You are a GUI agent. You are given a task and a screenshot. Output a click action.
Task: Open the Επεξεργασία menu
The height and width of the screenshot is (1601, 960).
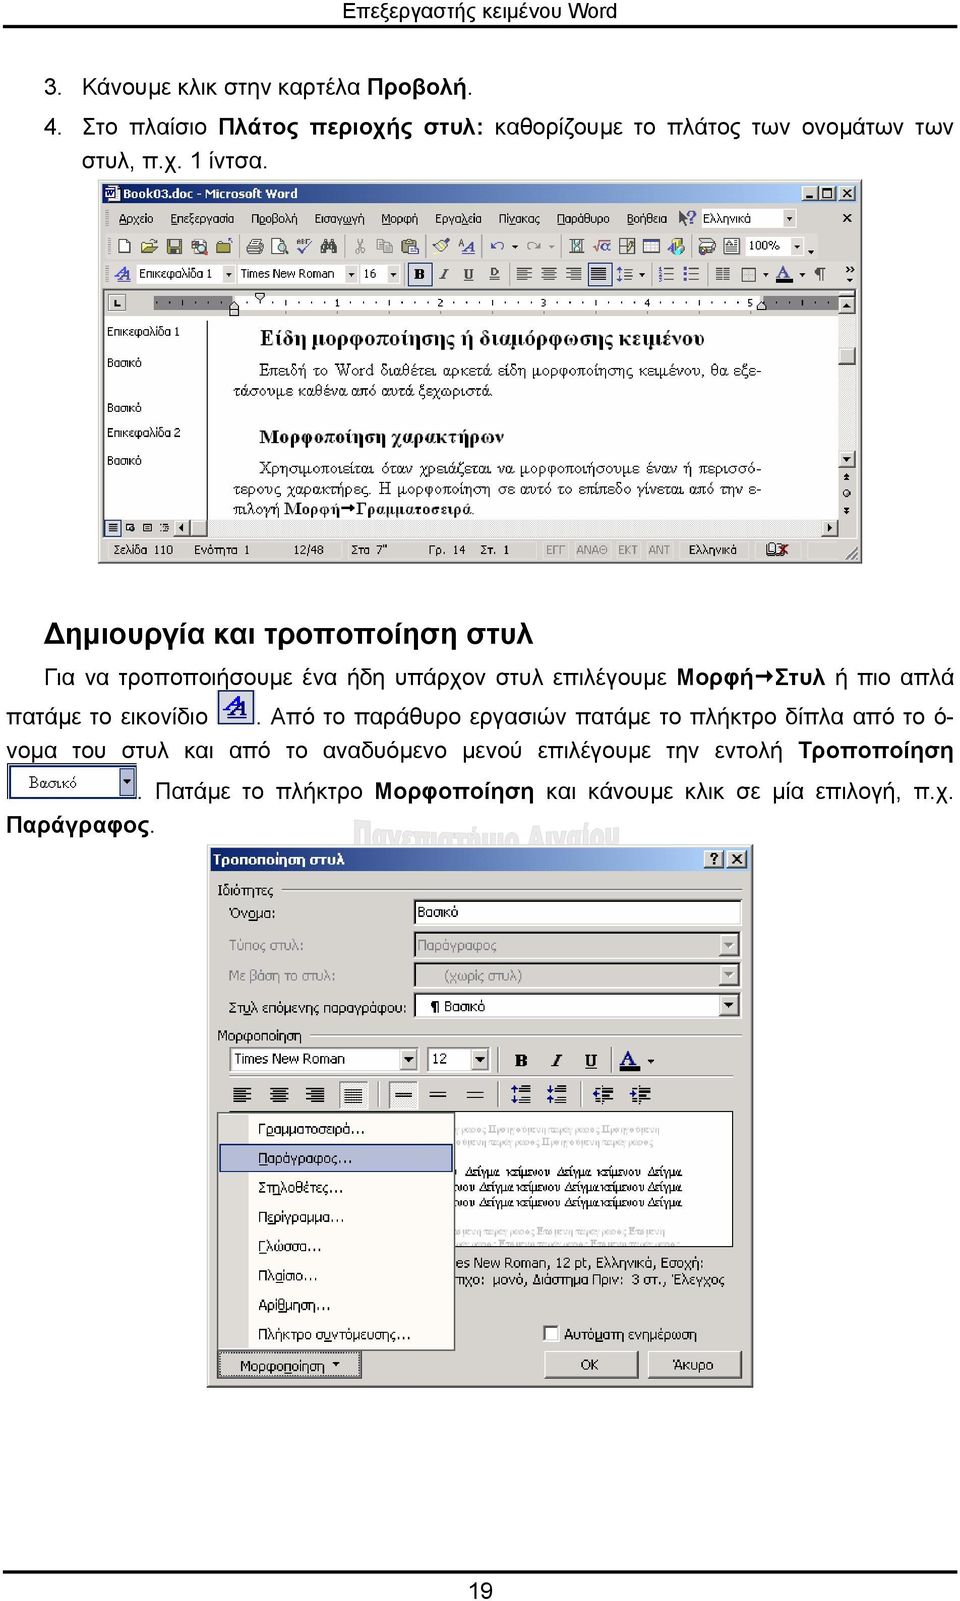[x=202, y=219]
